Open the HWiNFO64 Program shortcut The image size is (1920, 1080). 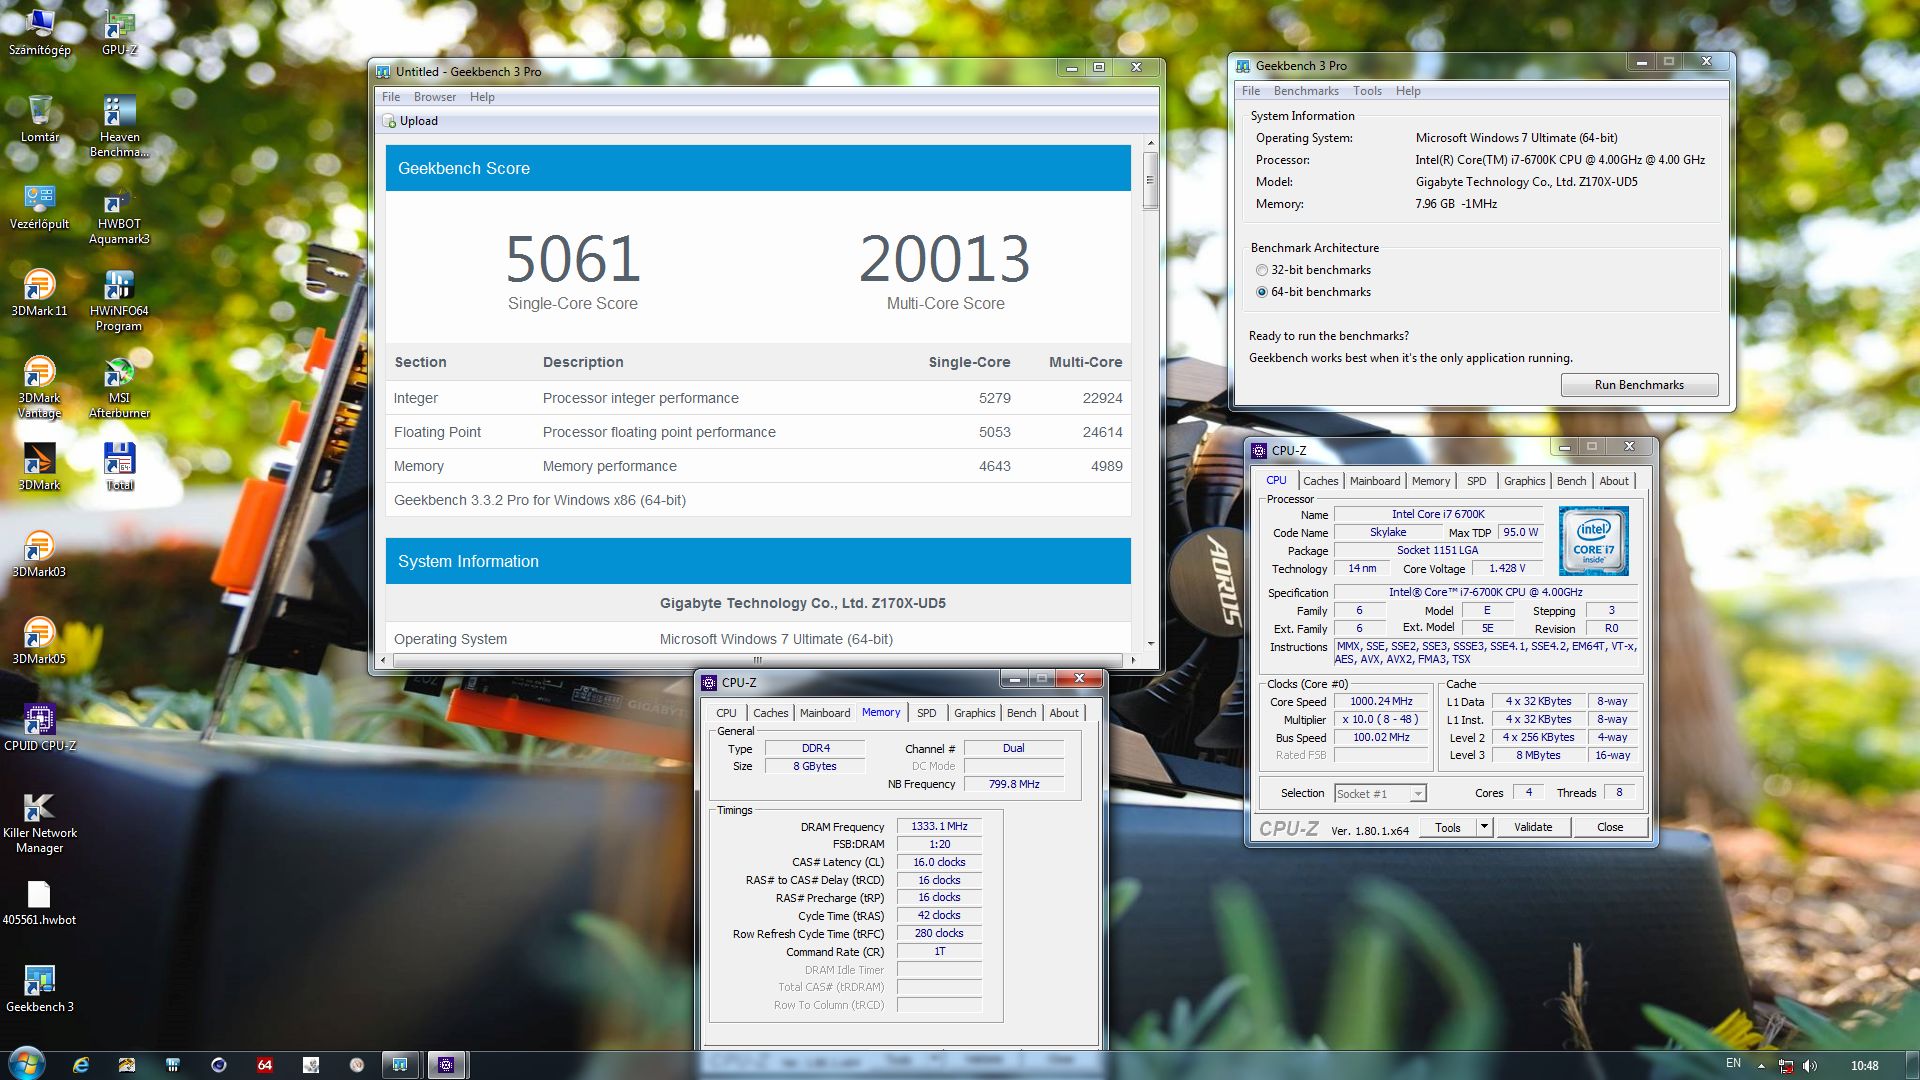click(119, 300)
